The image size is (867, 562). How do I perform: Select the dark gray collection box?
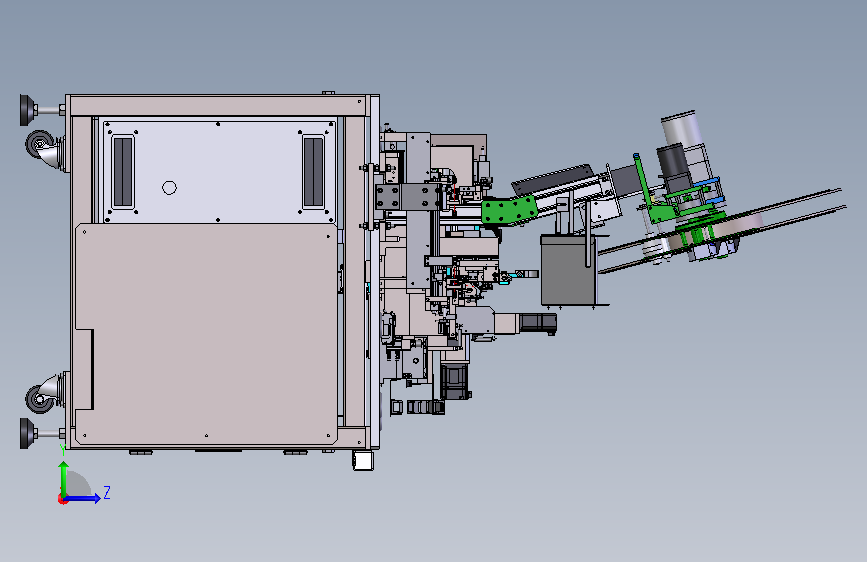click(568, 269)
